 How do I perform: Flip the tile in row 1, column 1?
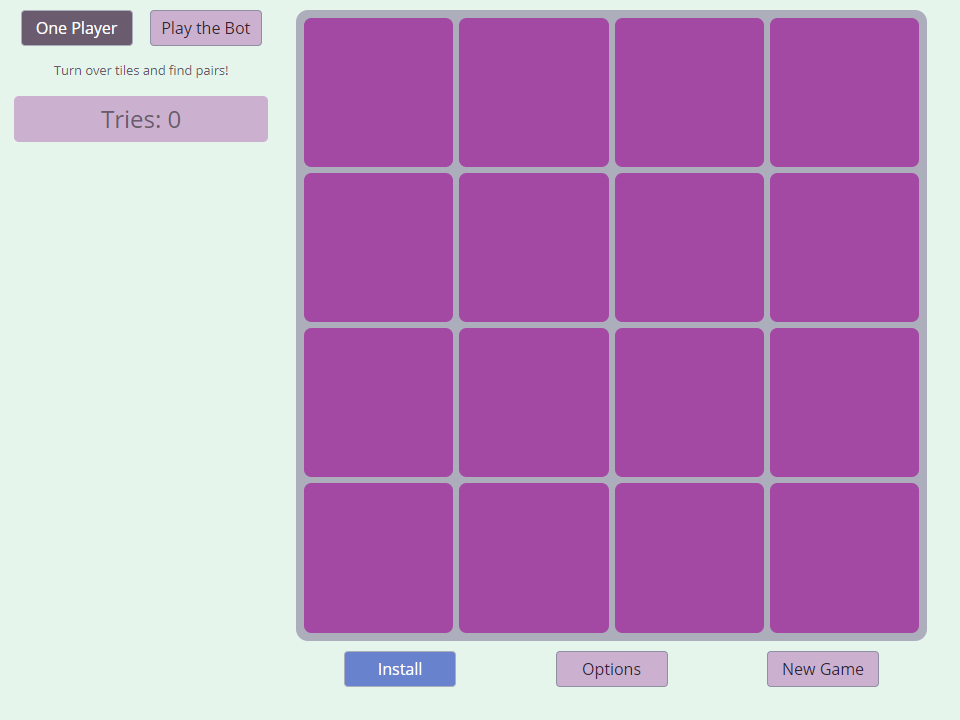[378, 92]
